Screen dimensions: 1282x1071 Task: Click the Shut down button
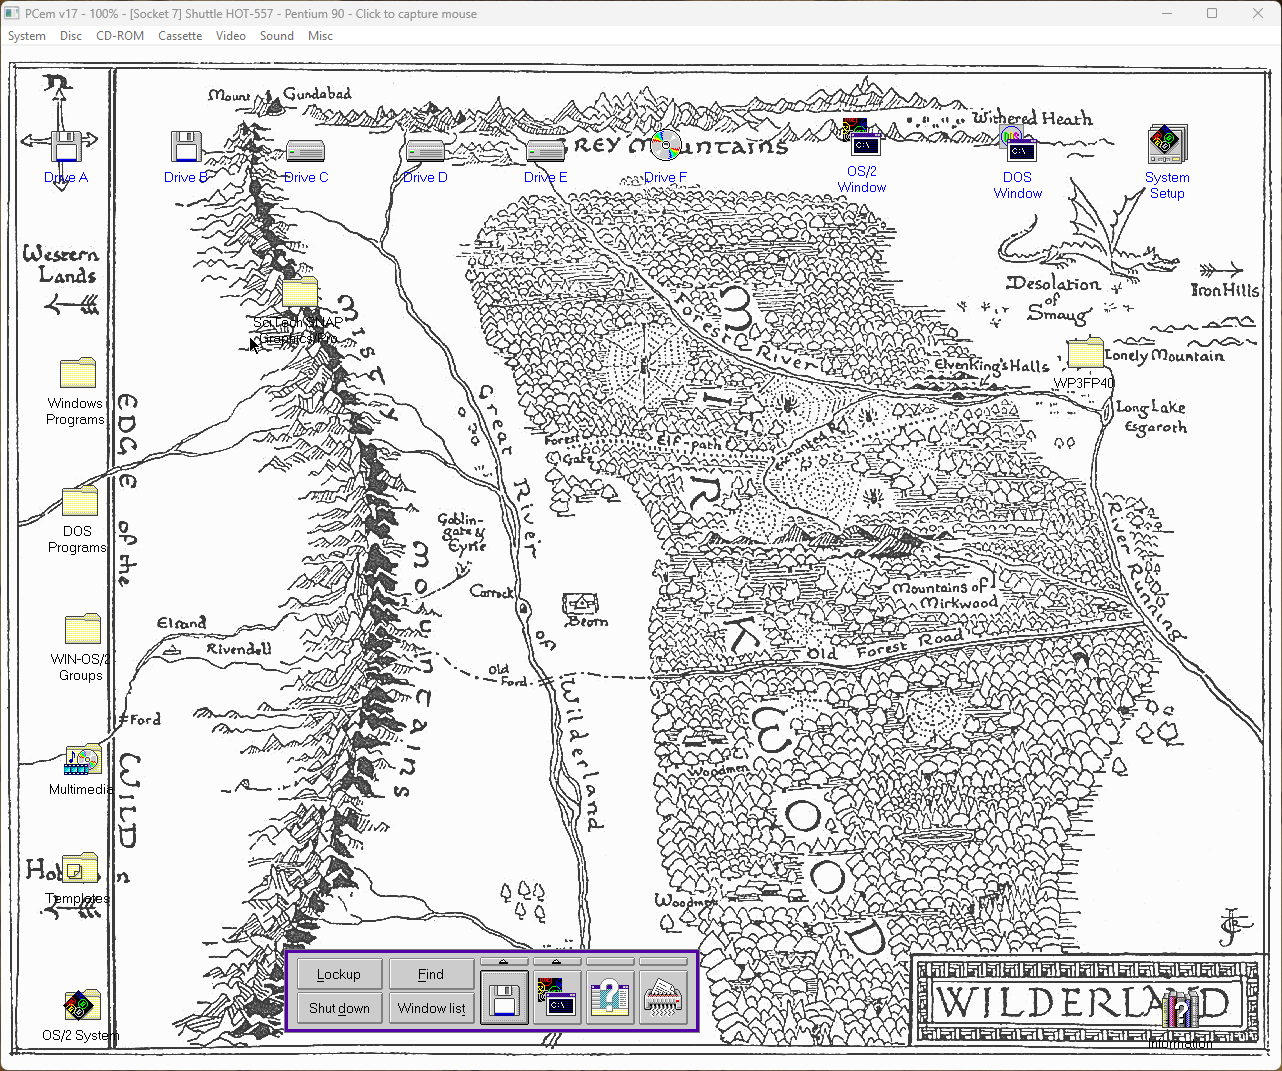point(339,1008)
